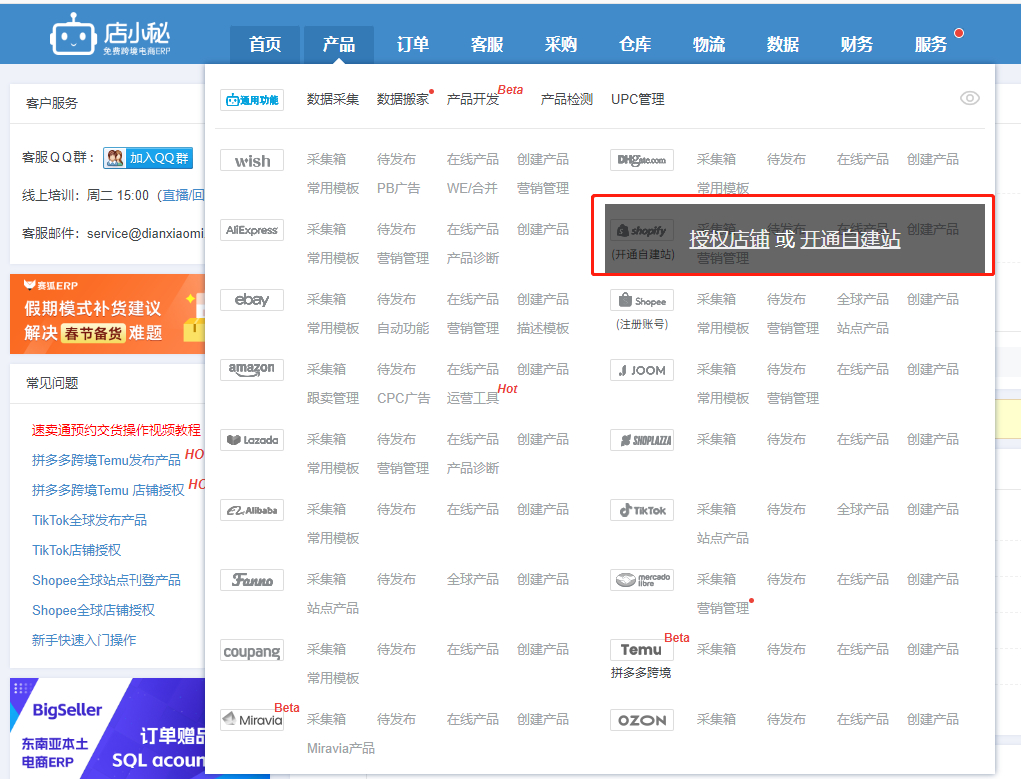Select the ebay platform icon
The image size is (1021, 779).
click(251, 299)
